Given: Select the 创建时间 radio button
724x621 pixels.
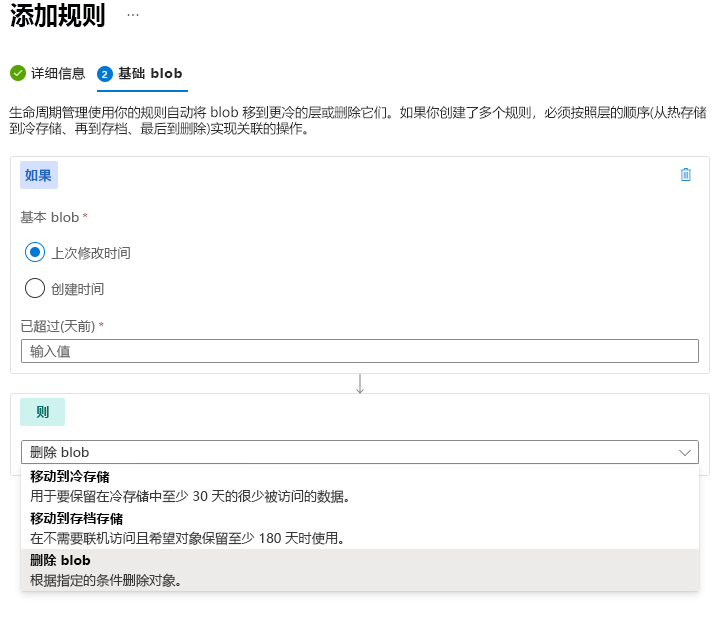Looking at the screenshot, I should pos(35,288).
